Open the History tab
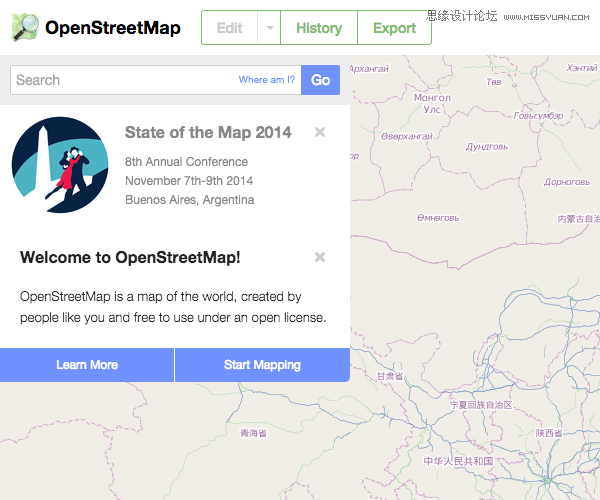 point(319,28)
